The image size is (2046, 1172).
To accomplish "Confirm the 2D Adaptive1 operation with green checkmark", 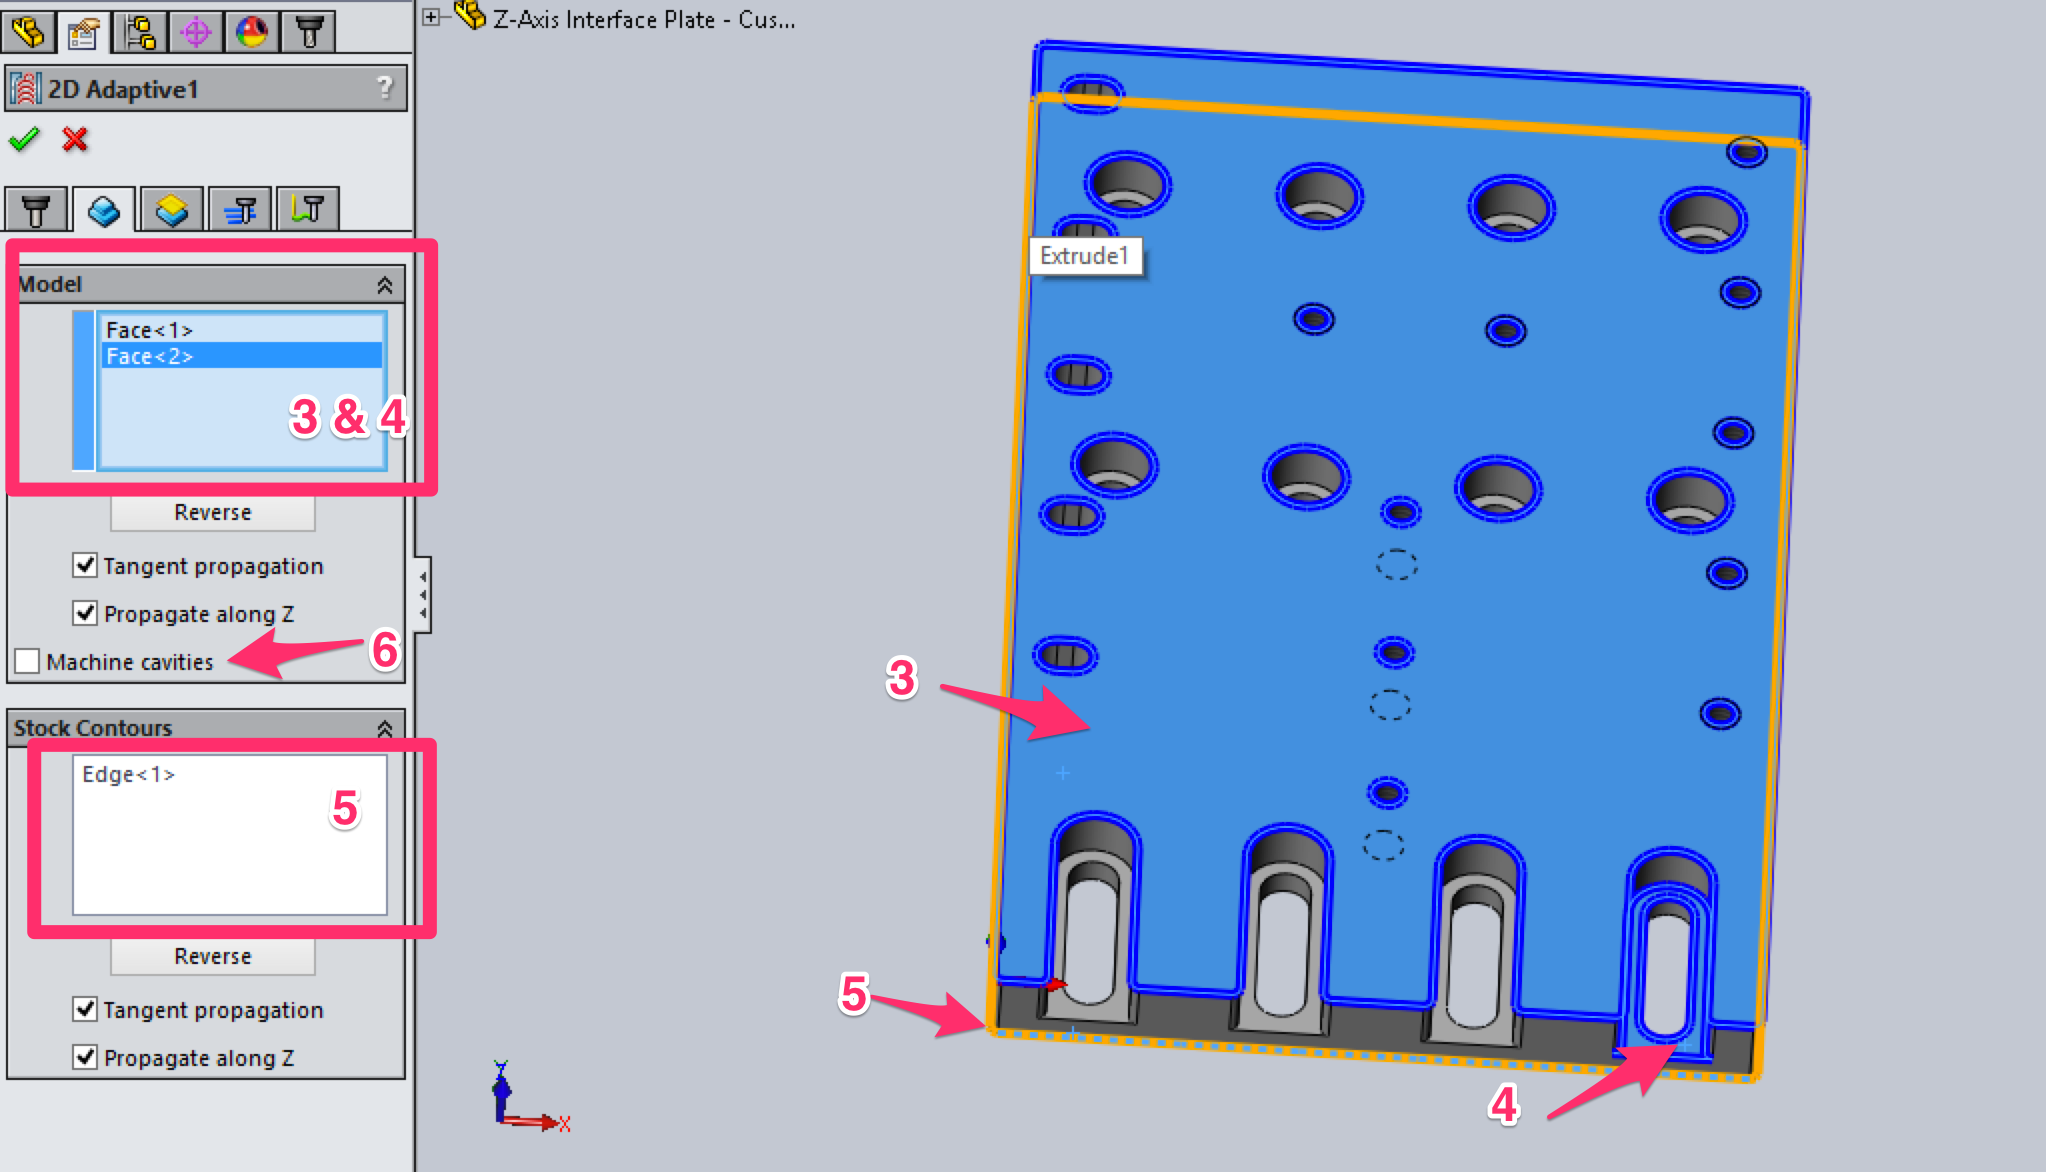I will click(x=27, y=140).
